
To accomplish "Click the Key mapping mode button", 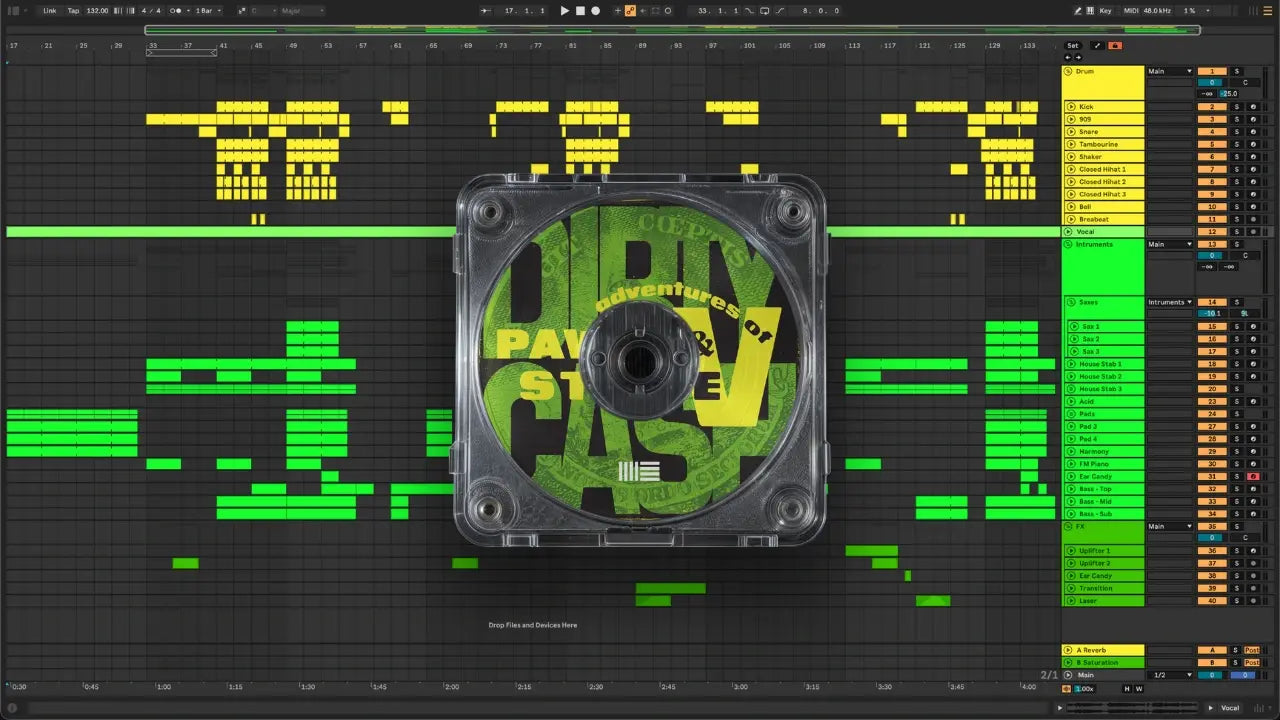I will pyautogui.click(x=1105, y=11).
